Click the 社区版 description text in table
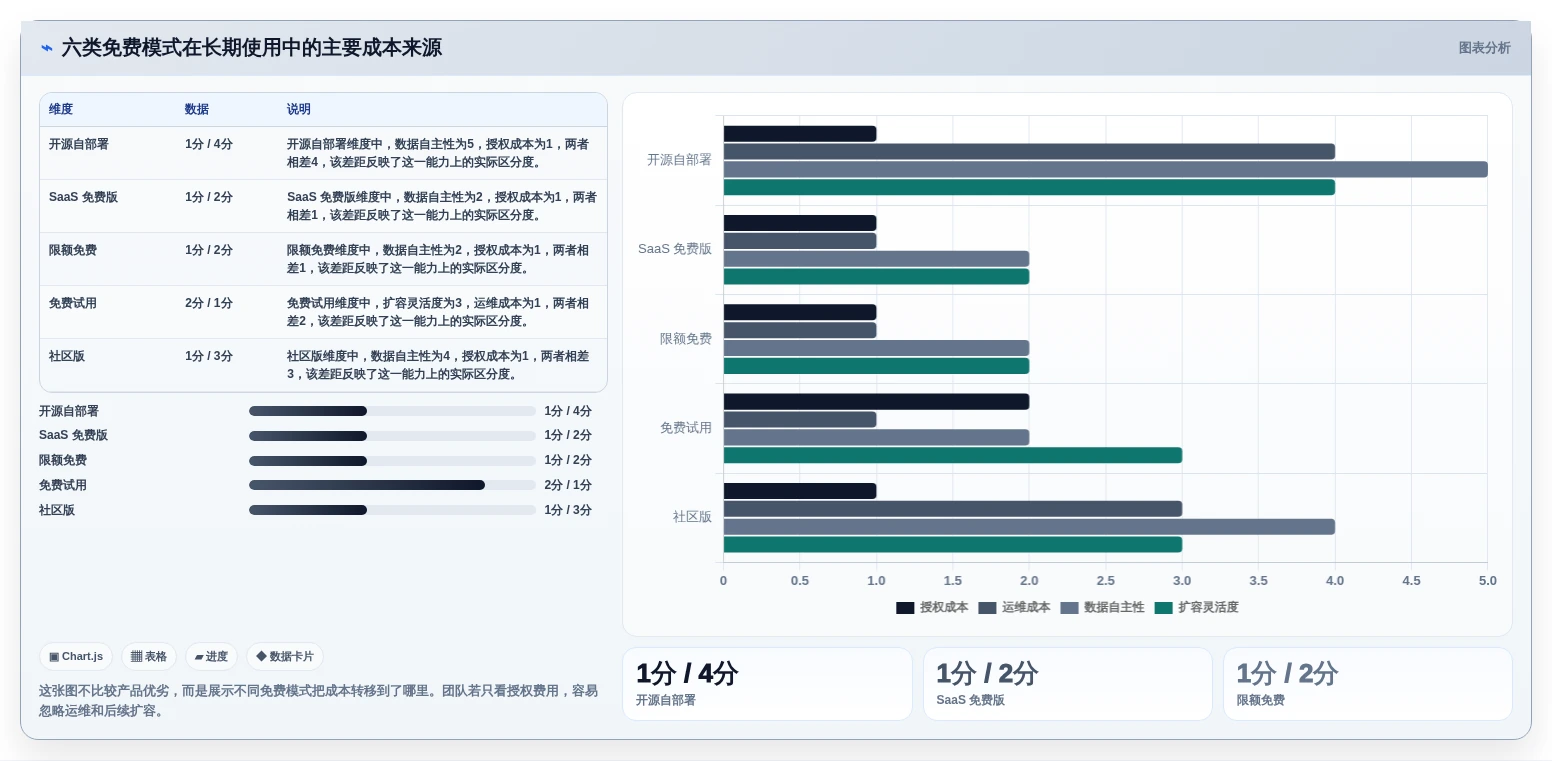This screenshot has width=1552, height=761. (438, 365)
